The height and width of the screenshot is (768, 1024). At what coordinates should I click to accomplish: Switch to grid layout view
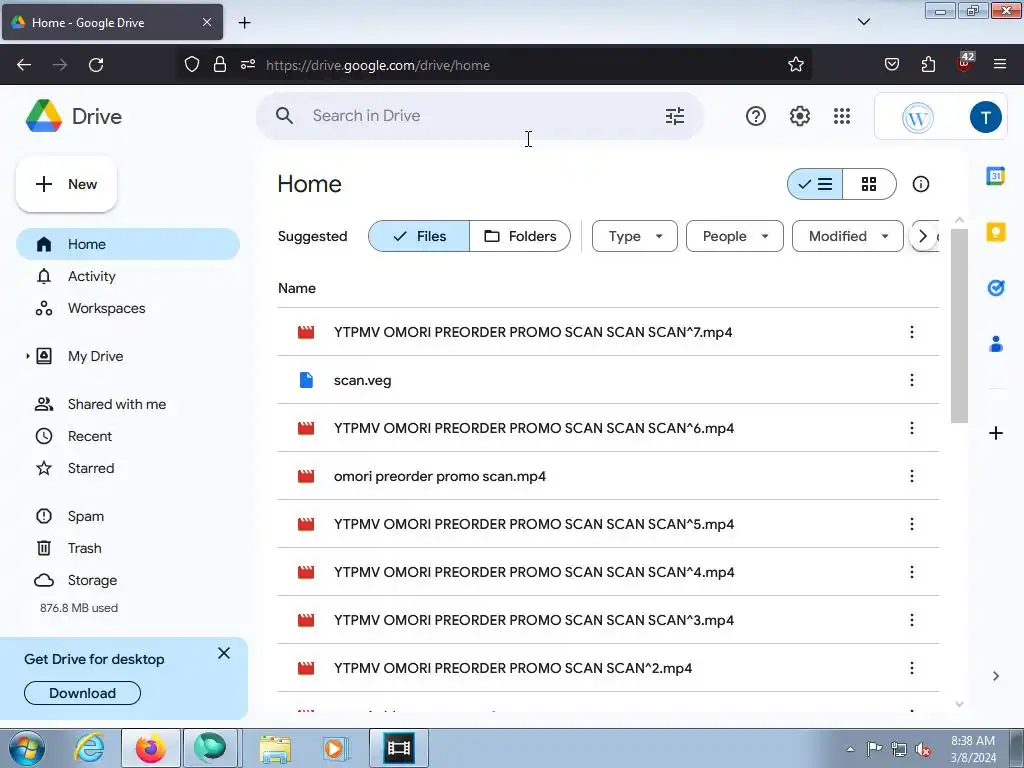pos(869,184)
